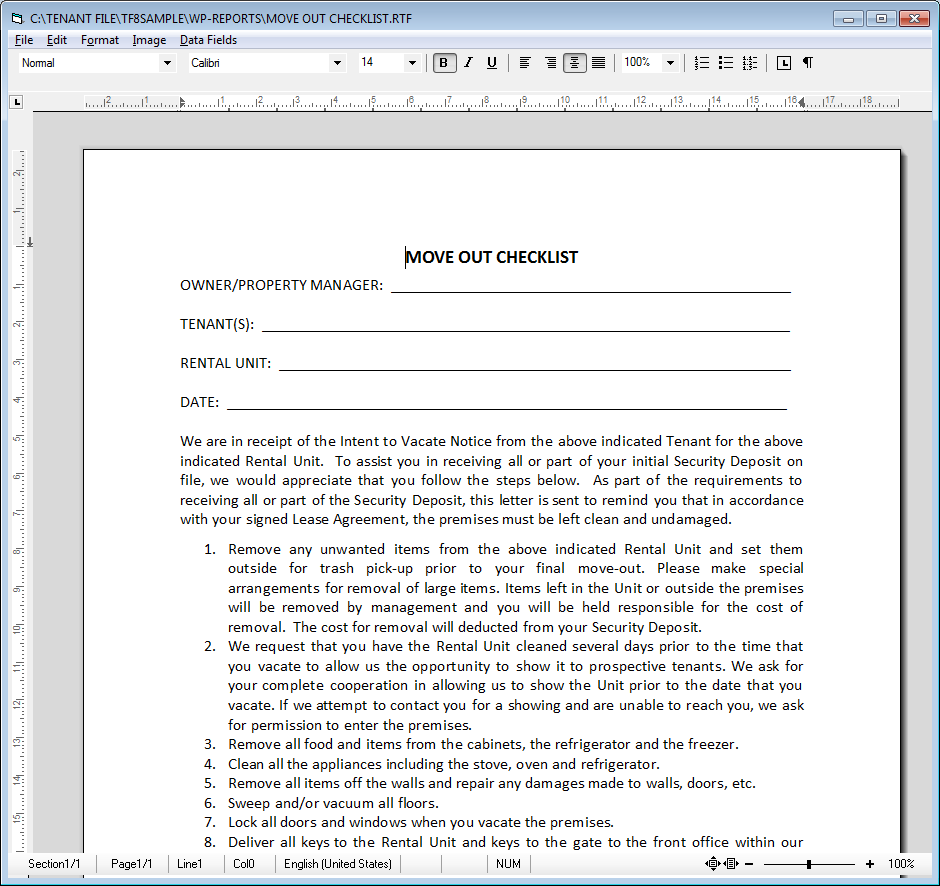The height and width of the screenshot is (886, 940).
Task: Justify the paragraph text
Action: click(x=598, y=63)
